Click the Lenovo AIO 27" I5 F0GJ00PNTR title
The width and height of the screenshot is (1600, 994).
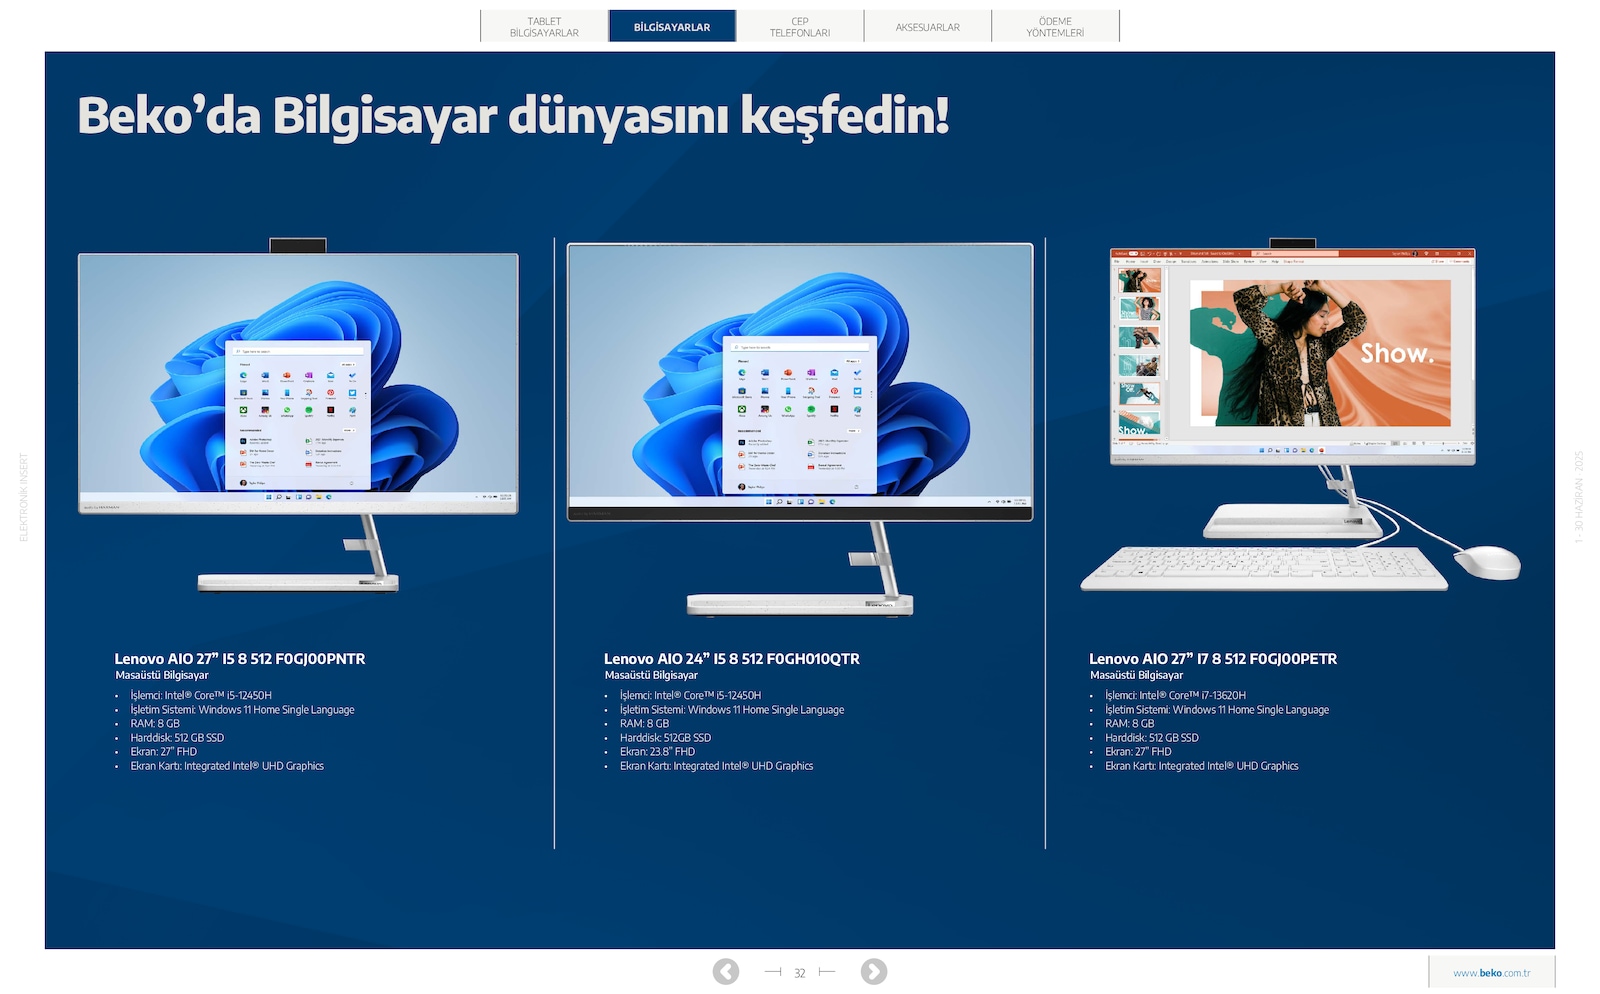click(240, 659)
